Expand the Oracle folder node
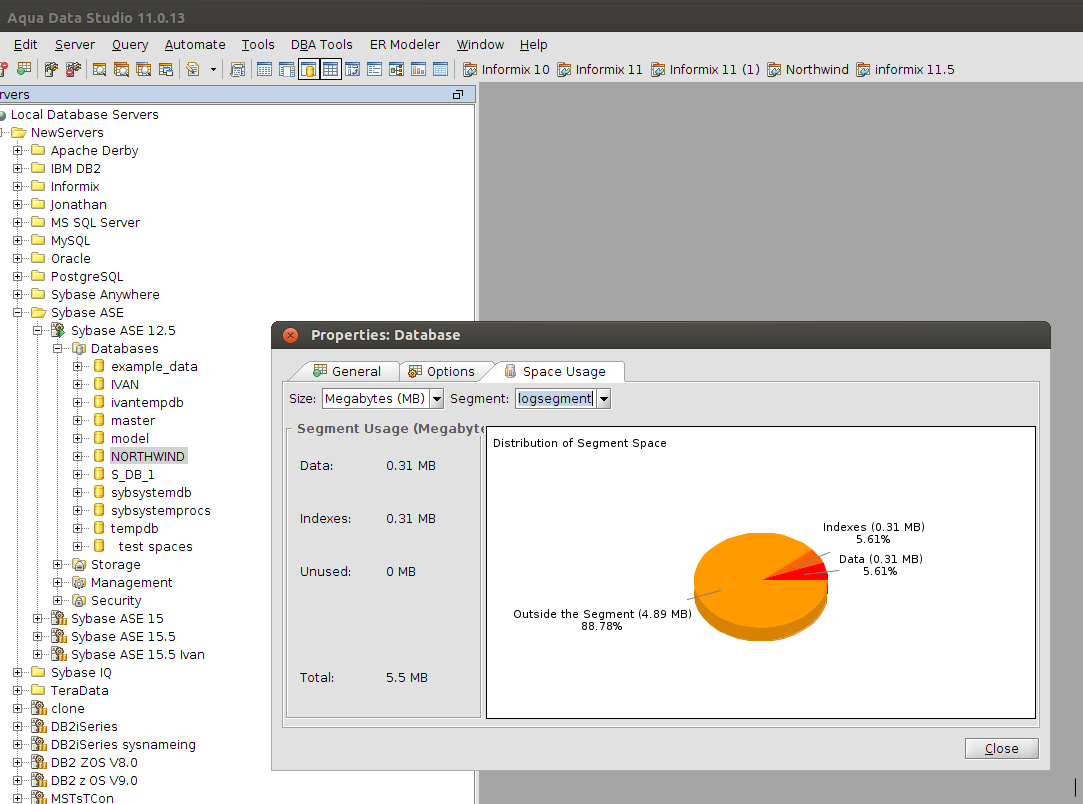The image size is (1083, 804). tap(17, 258)
